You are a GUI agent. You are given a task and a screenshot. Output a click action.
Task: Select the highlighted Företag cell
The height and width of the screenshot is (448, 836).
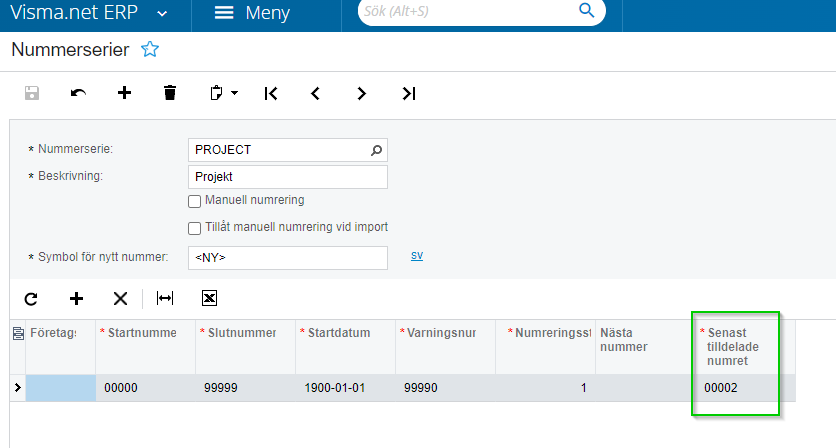pyautogui.click(x=61, y=388)
